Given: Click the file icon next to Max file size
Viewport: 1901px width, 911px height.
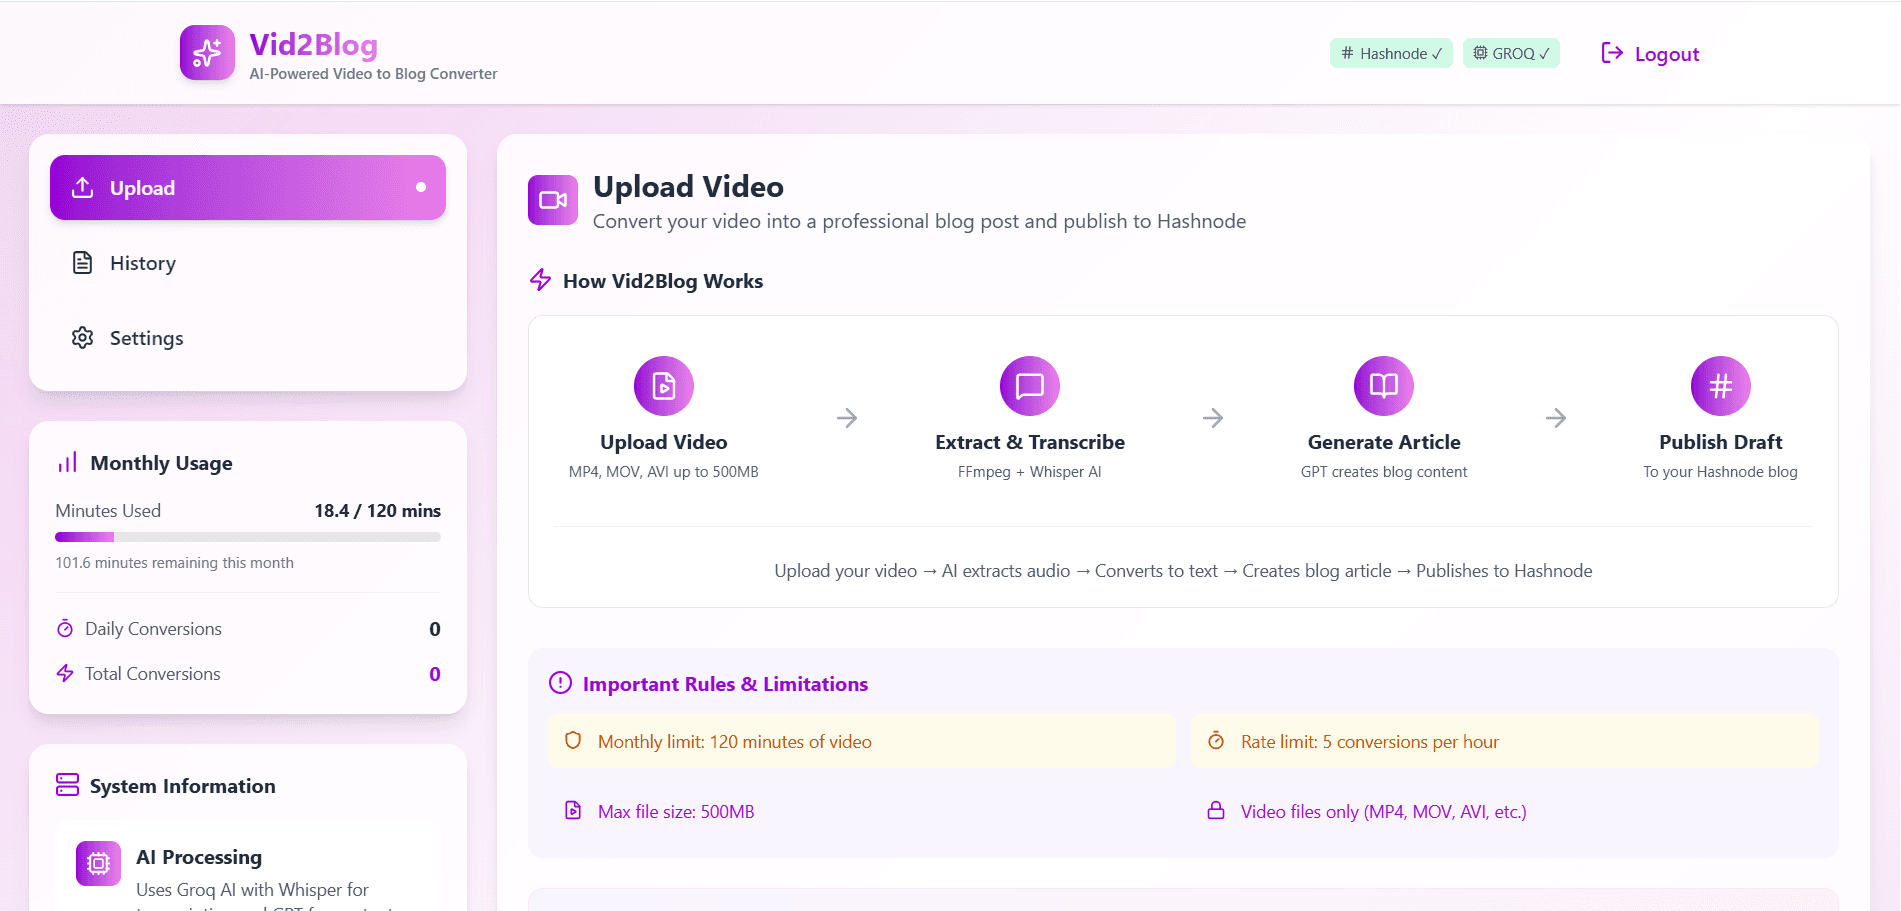Looking at the screenshot, I should [x=573, y=810].
